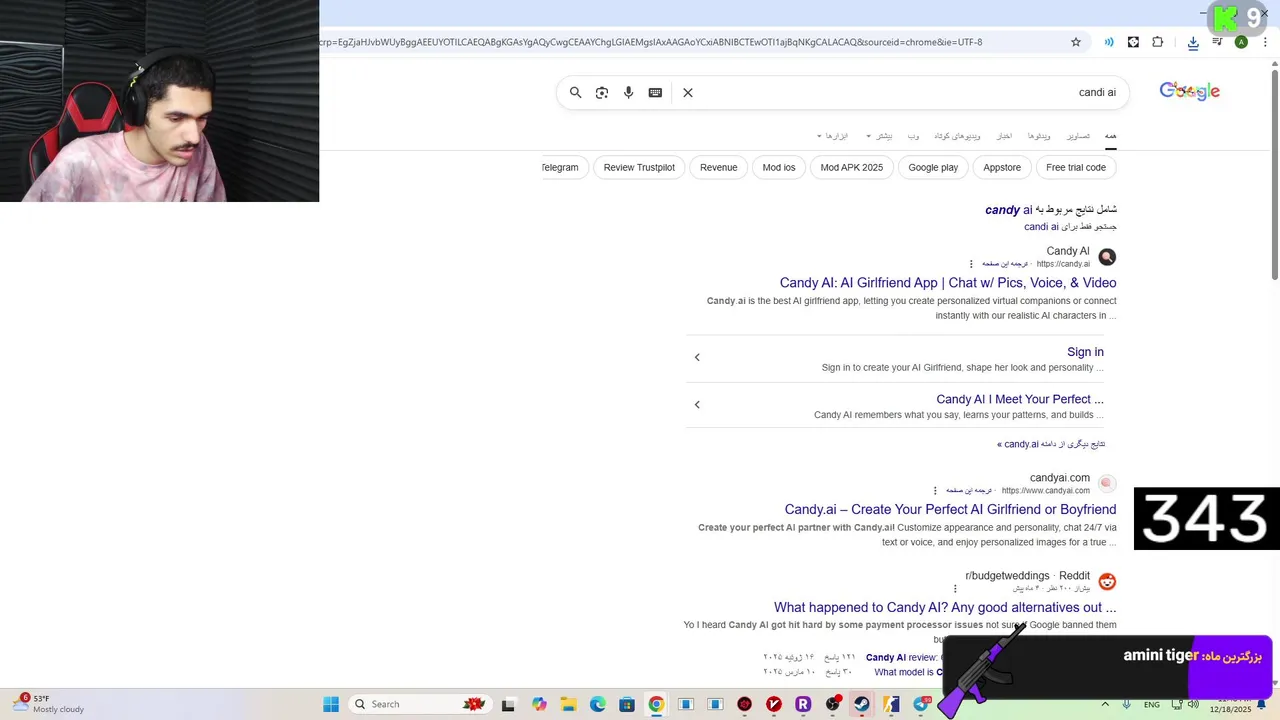Image resolution: width=1280 pixels, height=720 pixels.
Task: Open three-dot options for the candy.ai result
Action: click(970, 264)
